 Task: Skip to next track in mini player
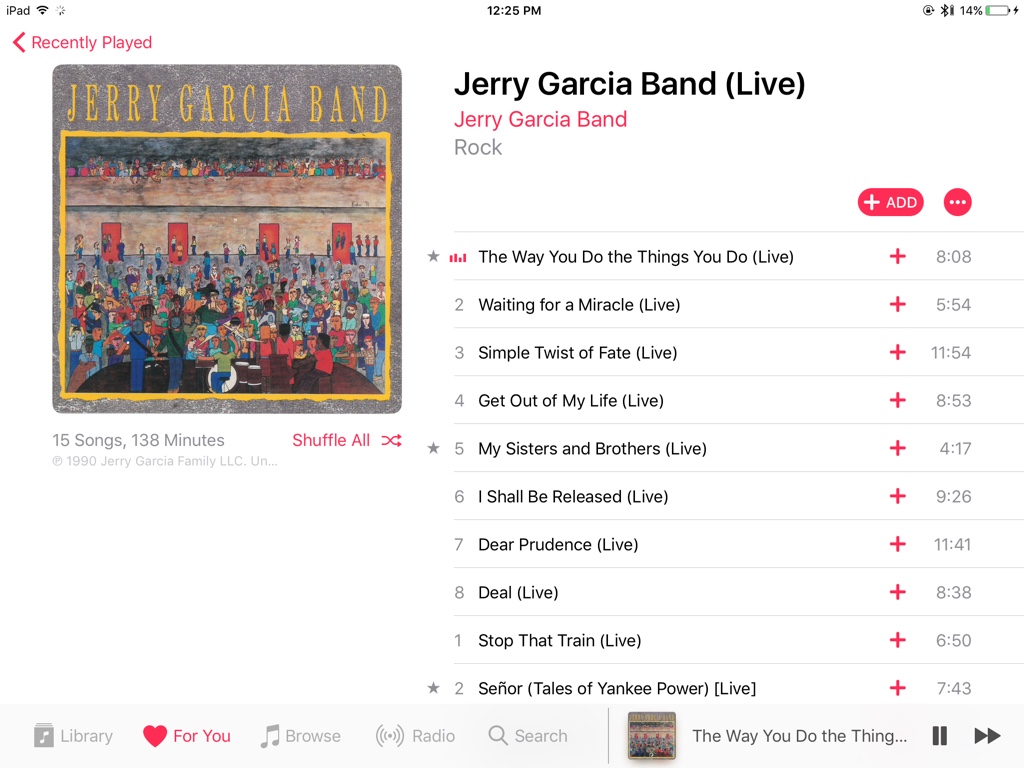tap(987, 735)
